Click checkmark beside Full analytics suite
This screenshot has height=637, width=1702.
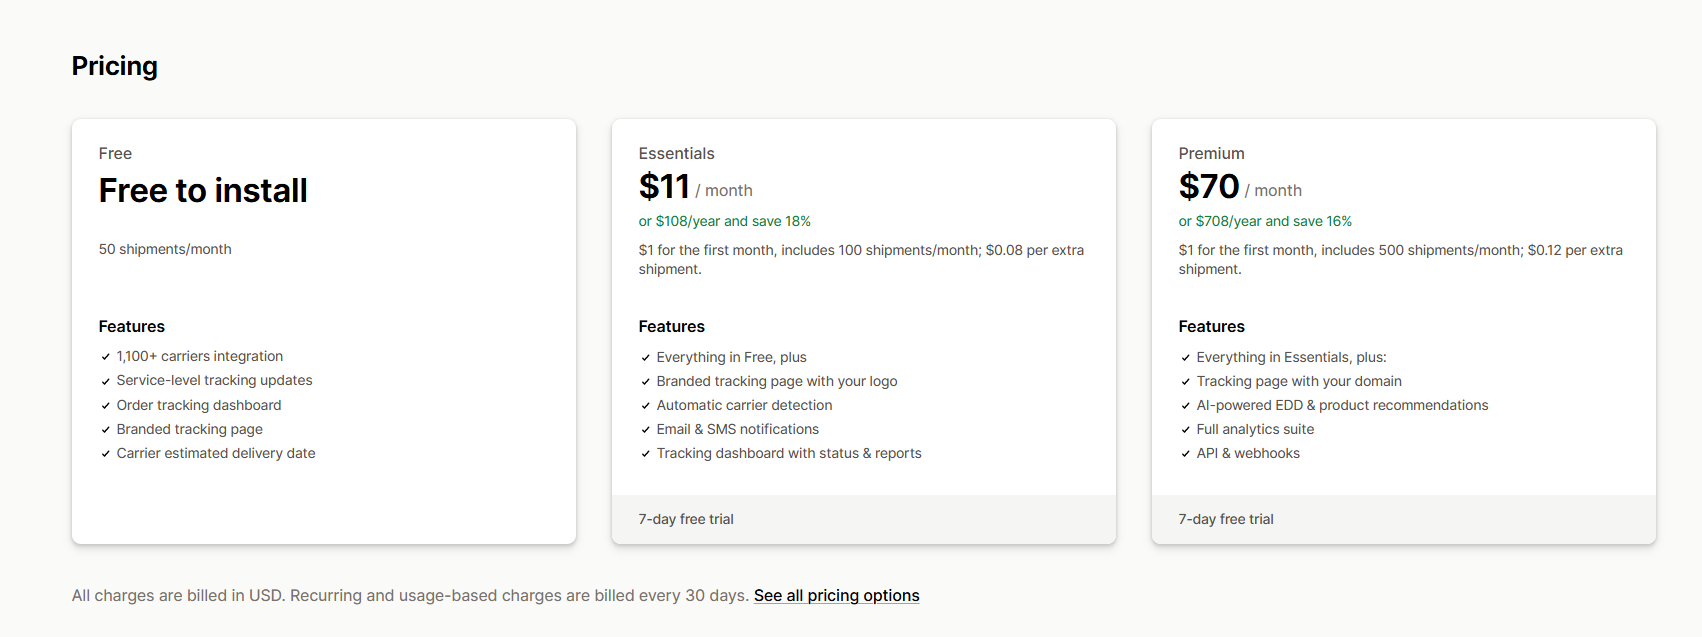(1185, 430)
